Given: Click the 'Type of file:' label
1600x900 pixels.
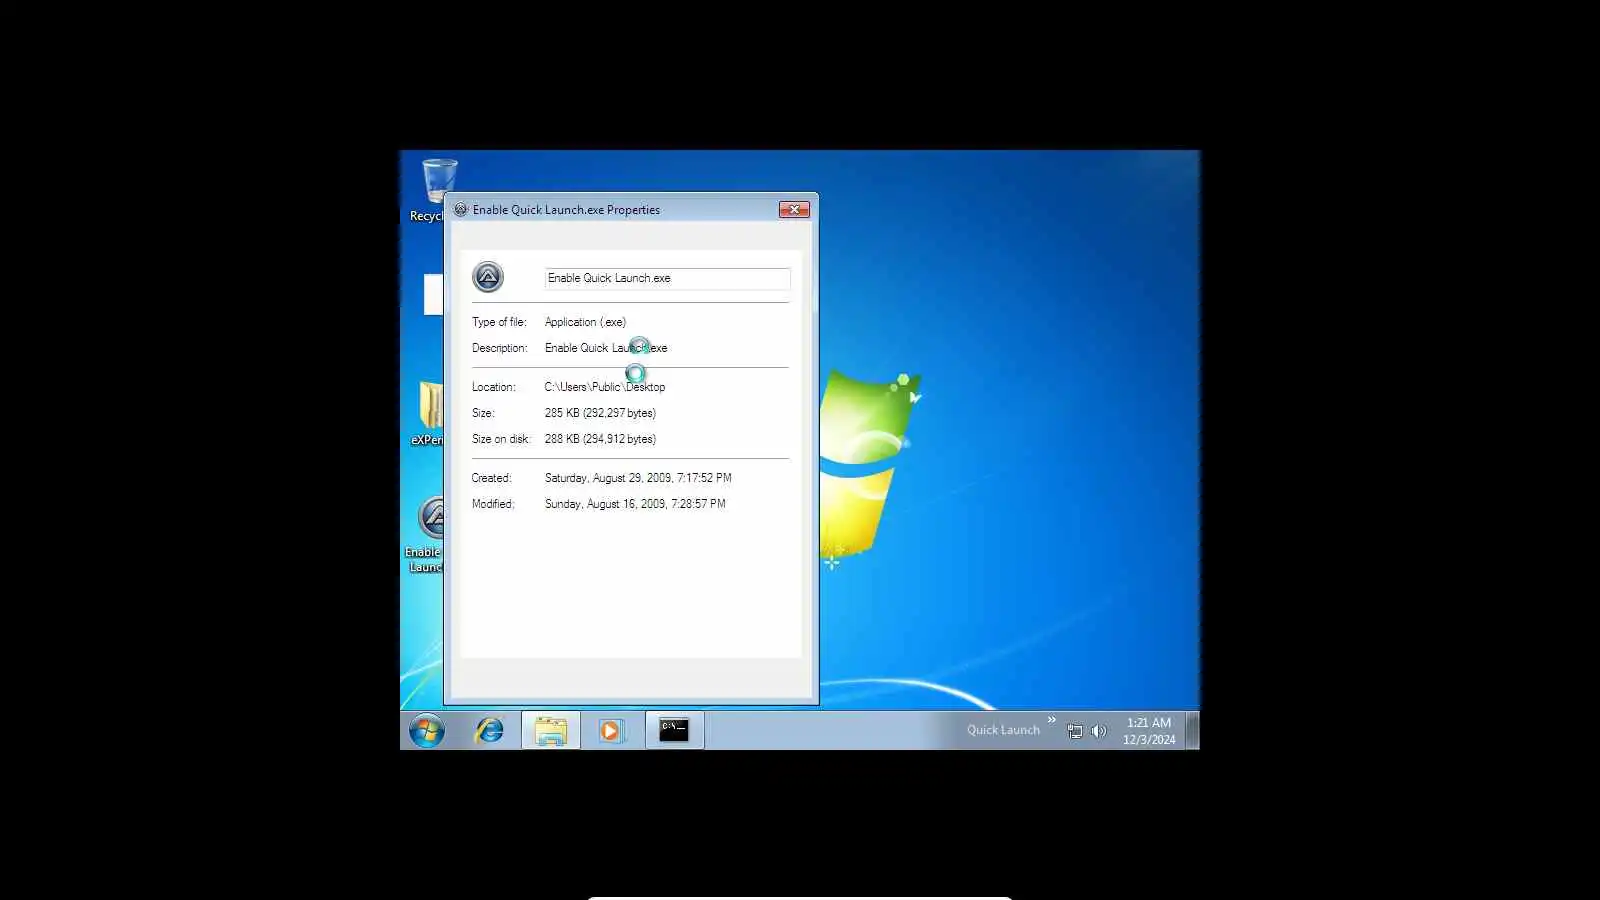Looking at the screenshot, I should click(x=499, y=322).
